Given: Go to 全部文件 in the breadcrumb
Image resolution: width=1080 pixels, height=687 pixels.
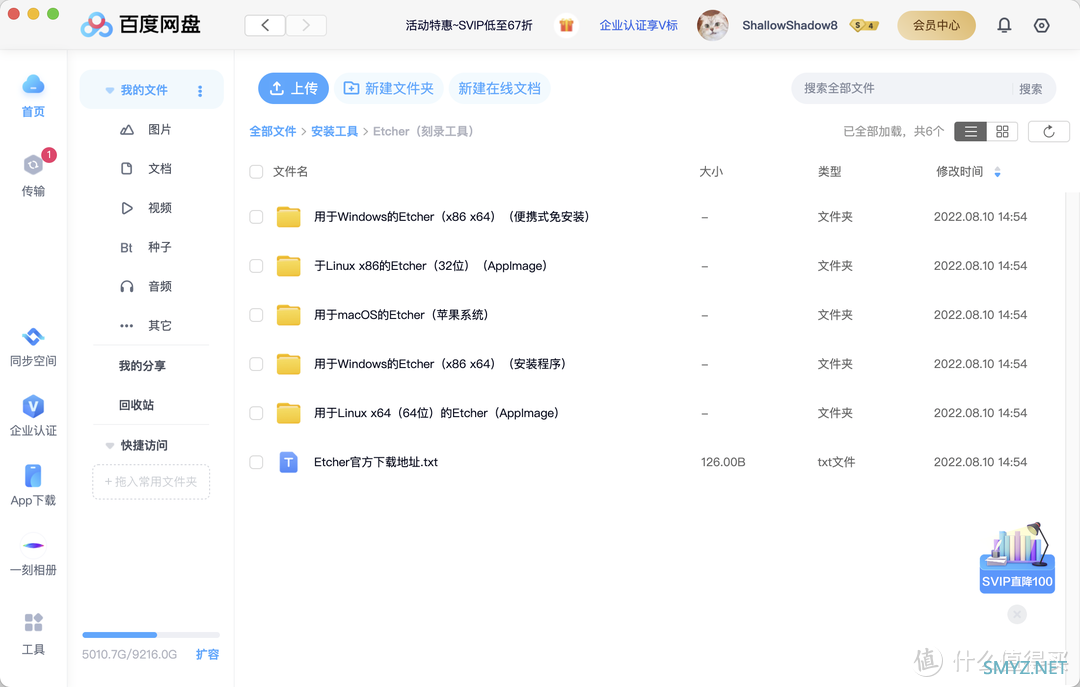Looking at the screenshot, I should pos(273,132).
